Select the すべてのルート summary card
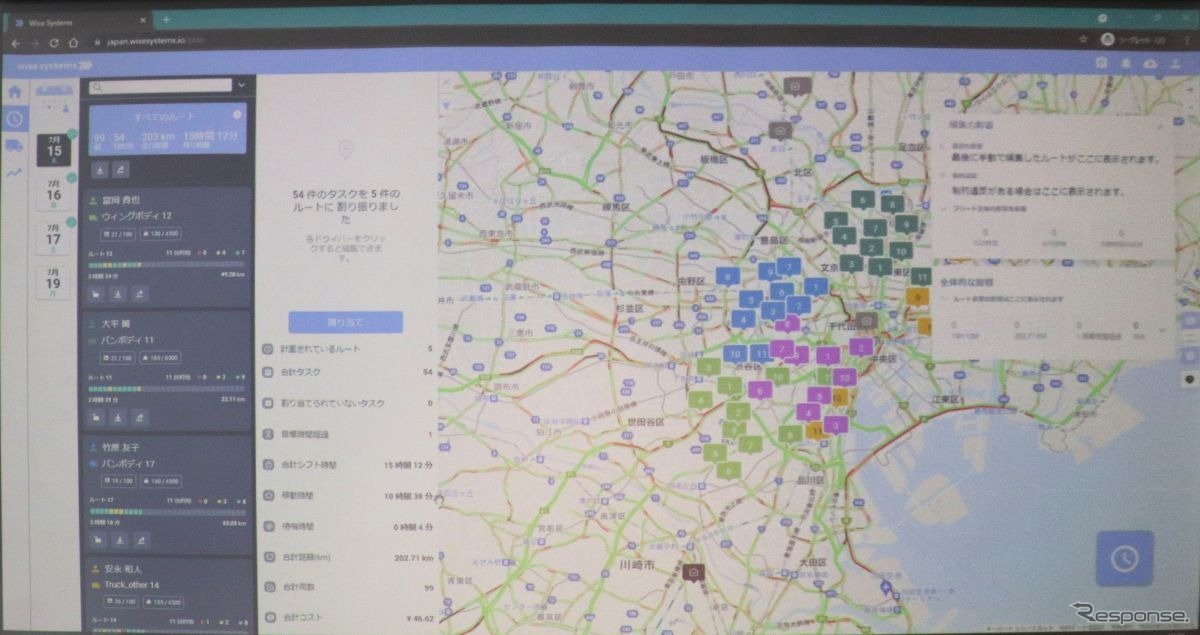 (x=167, y=130)
